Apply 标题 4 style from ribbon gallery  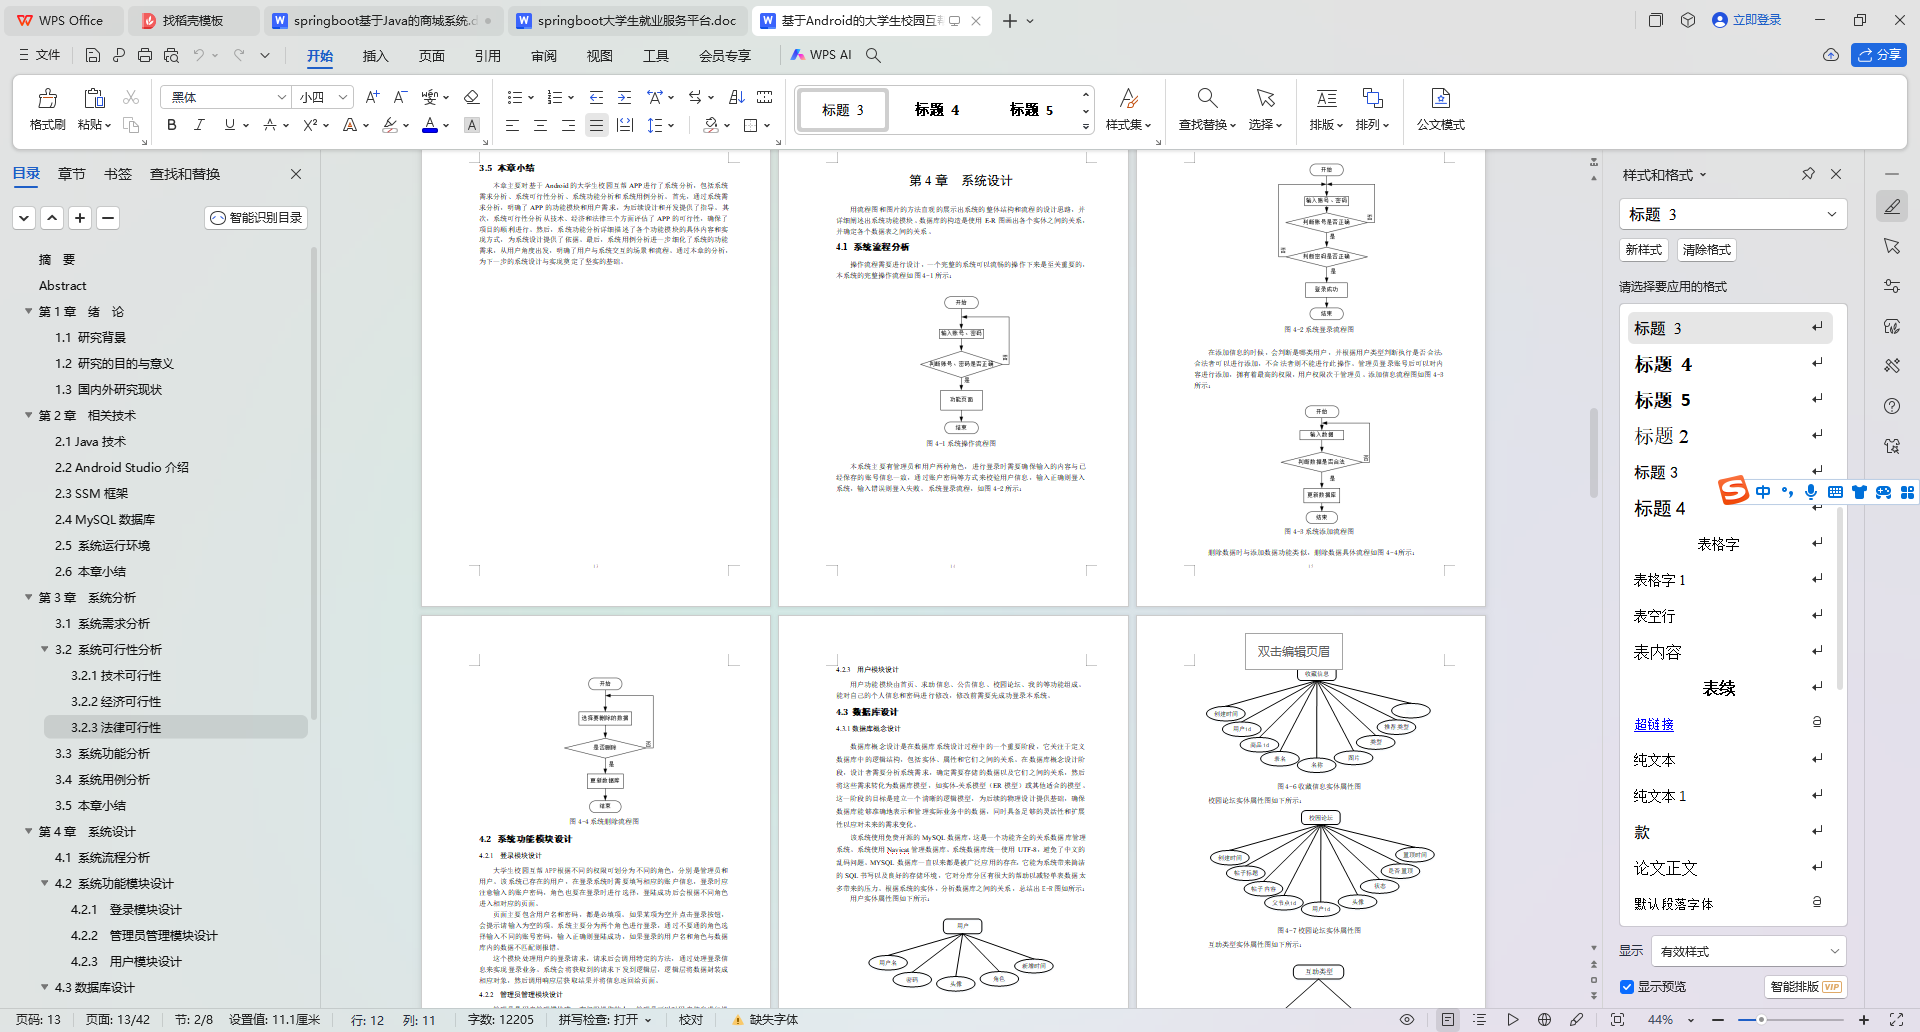pos(937,110)
